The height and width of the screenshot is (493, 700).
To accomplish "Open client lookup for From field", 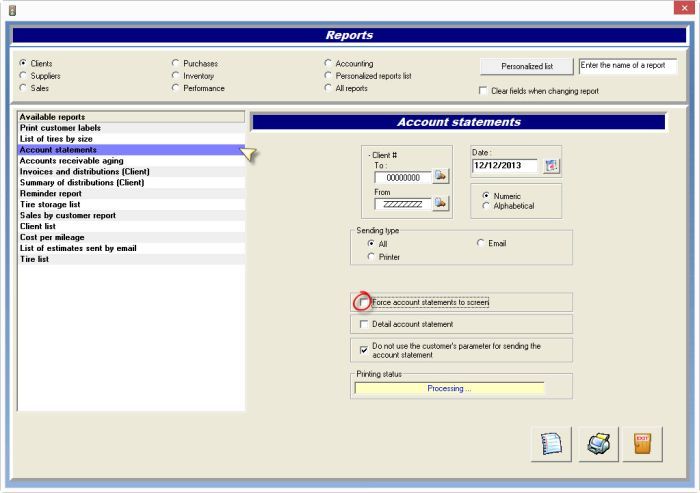I will (x=441, y=203).
